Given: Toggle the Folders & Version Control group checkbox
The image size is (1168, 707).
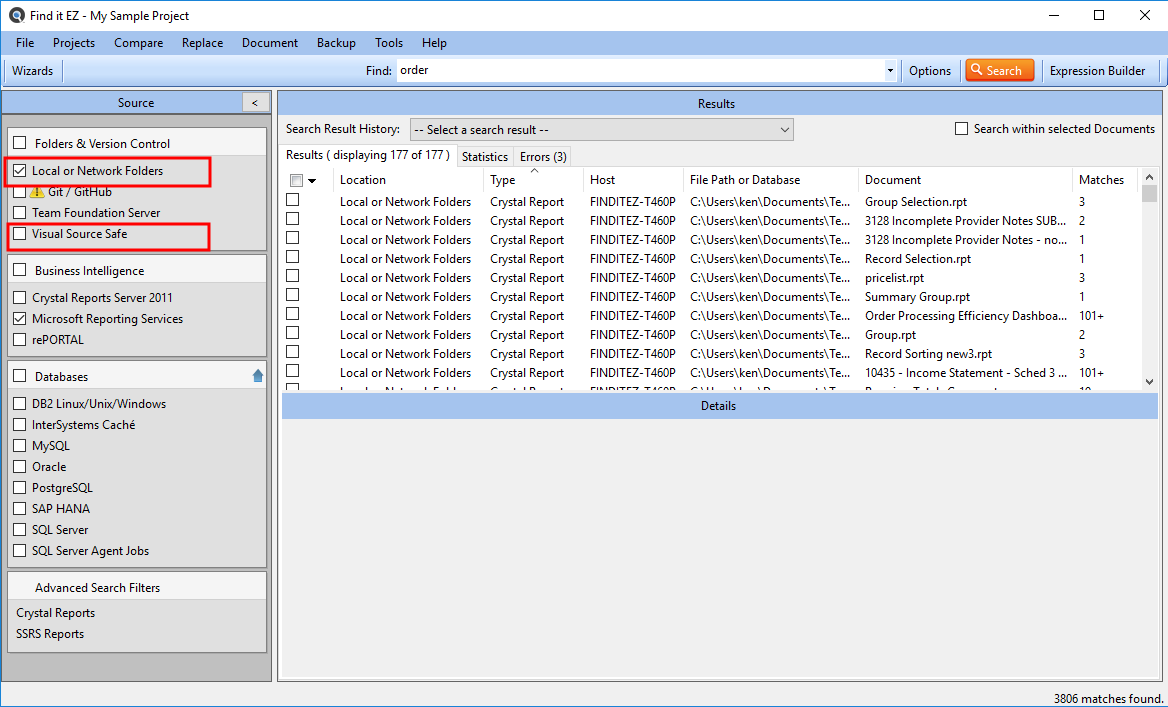Looking at the screenshot, I should (20, 143).
